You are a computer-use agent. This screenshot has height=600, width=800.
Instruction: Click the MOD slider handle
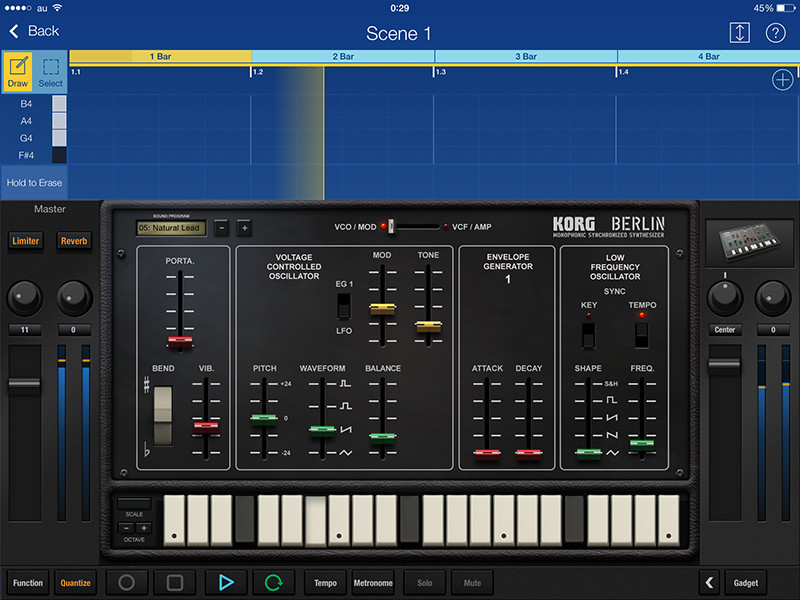(x=382, y=309)
